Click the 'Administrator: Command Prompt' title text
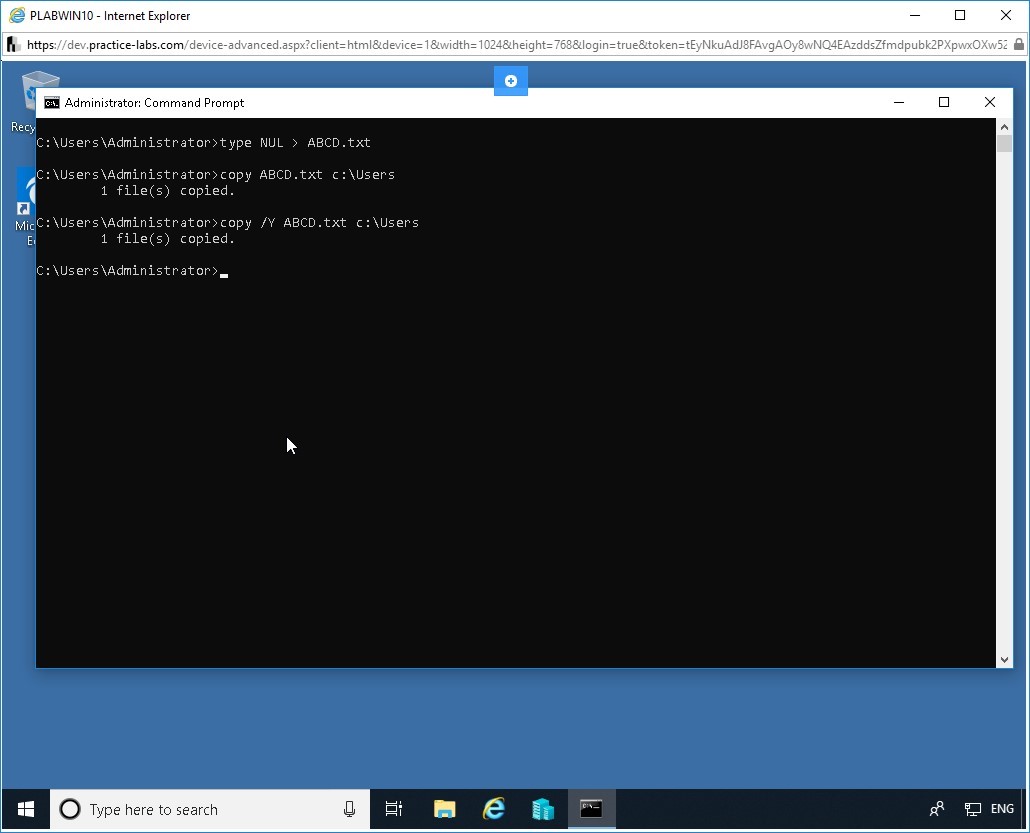The height and width of the screenshot is (833, 1030). click(154, 102)
